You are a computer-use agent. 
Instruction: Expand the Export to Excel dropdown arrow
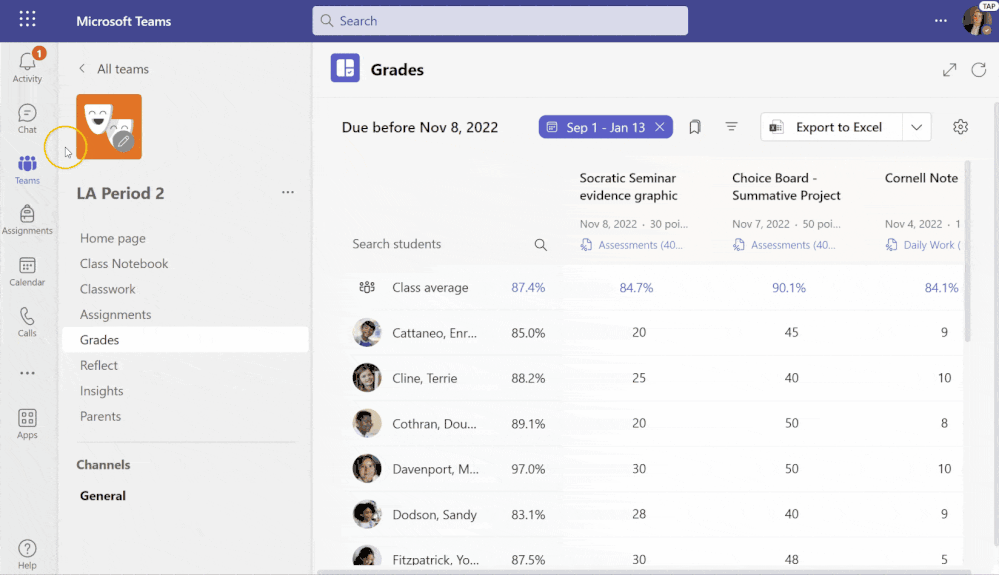916,127
